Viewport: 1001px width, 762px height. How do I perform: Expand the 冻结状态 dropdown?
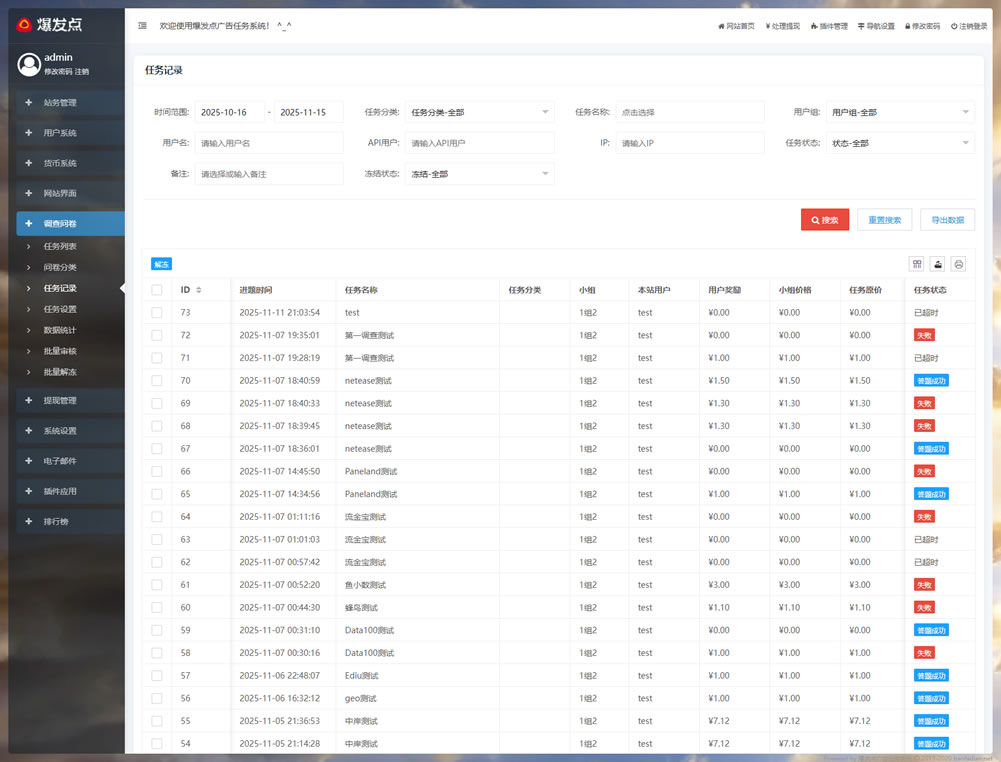(x=479, y=174)
